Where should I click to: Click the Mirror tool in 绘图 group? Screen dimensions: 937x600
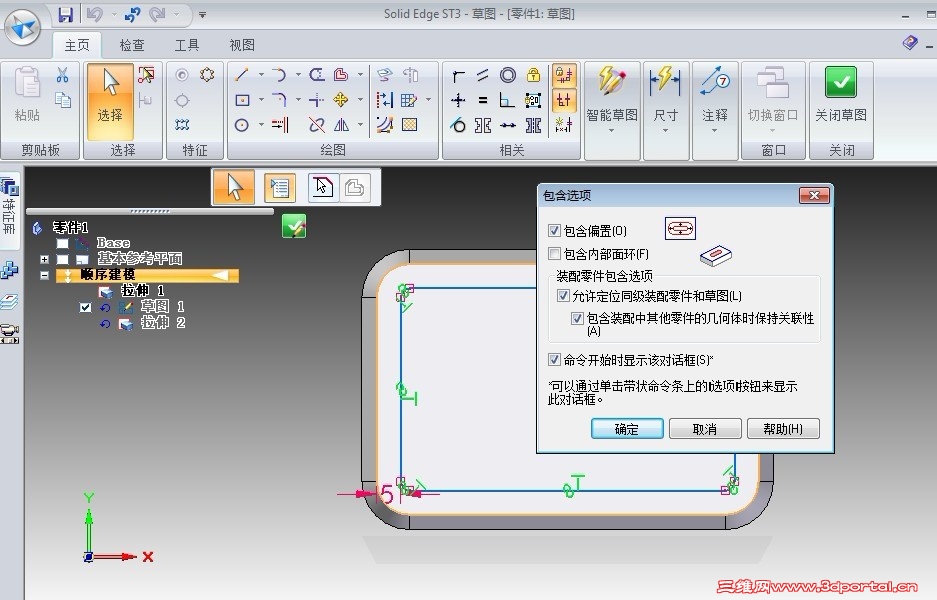click(341, 124)
